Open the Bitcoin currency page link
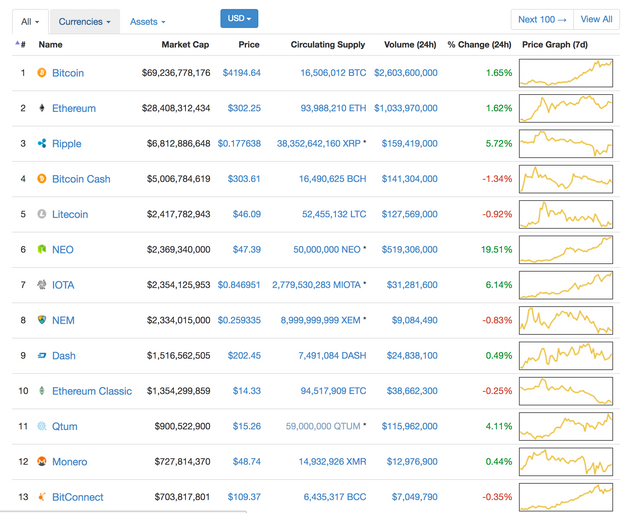This screenshot has width=640, height=513. 68,73
